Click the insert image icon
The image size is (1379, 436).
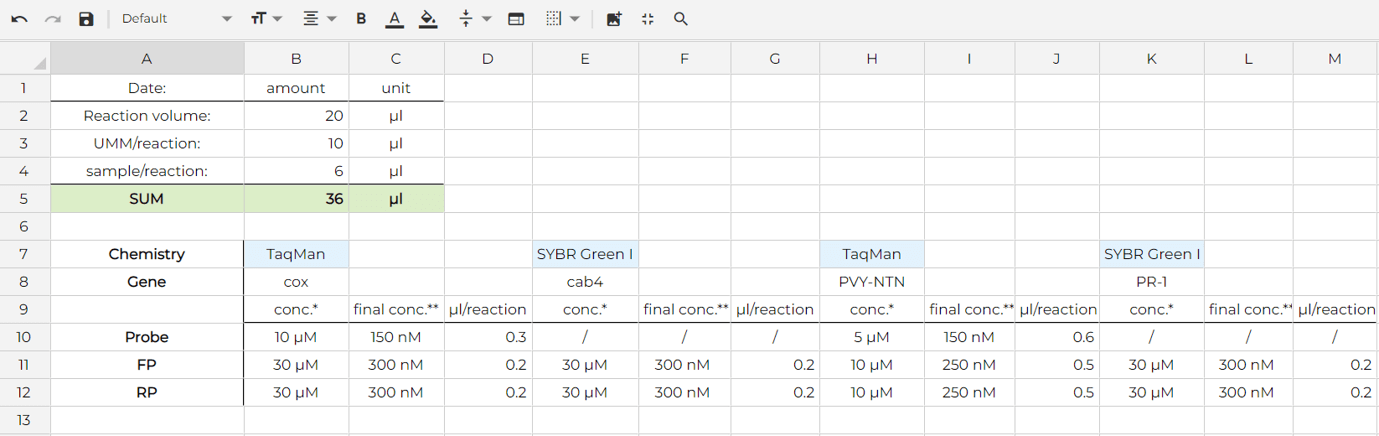tap(614, 19)
